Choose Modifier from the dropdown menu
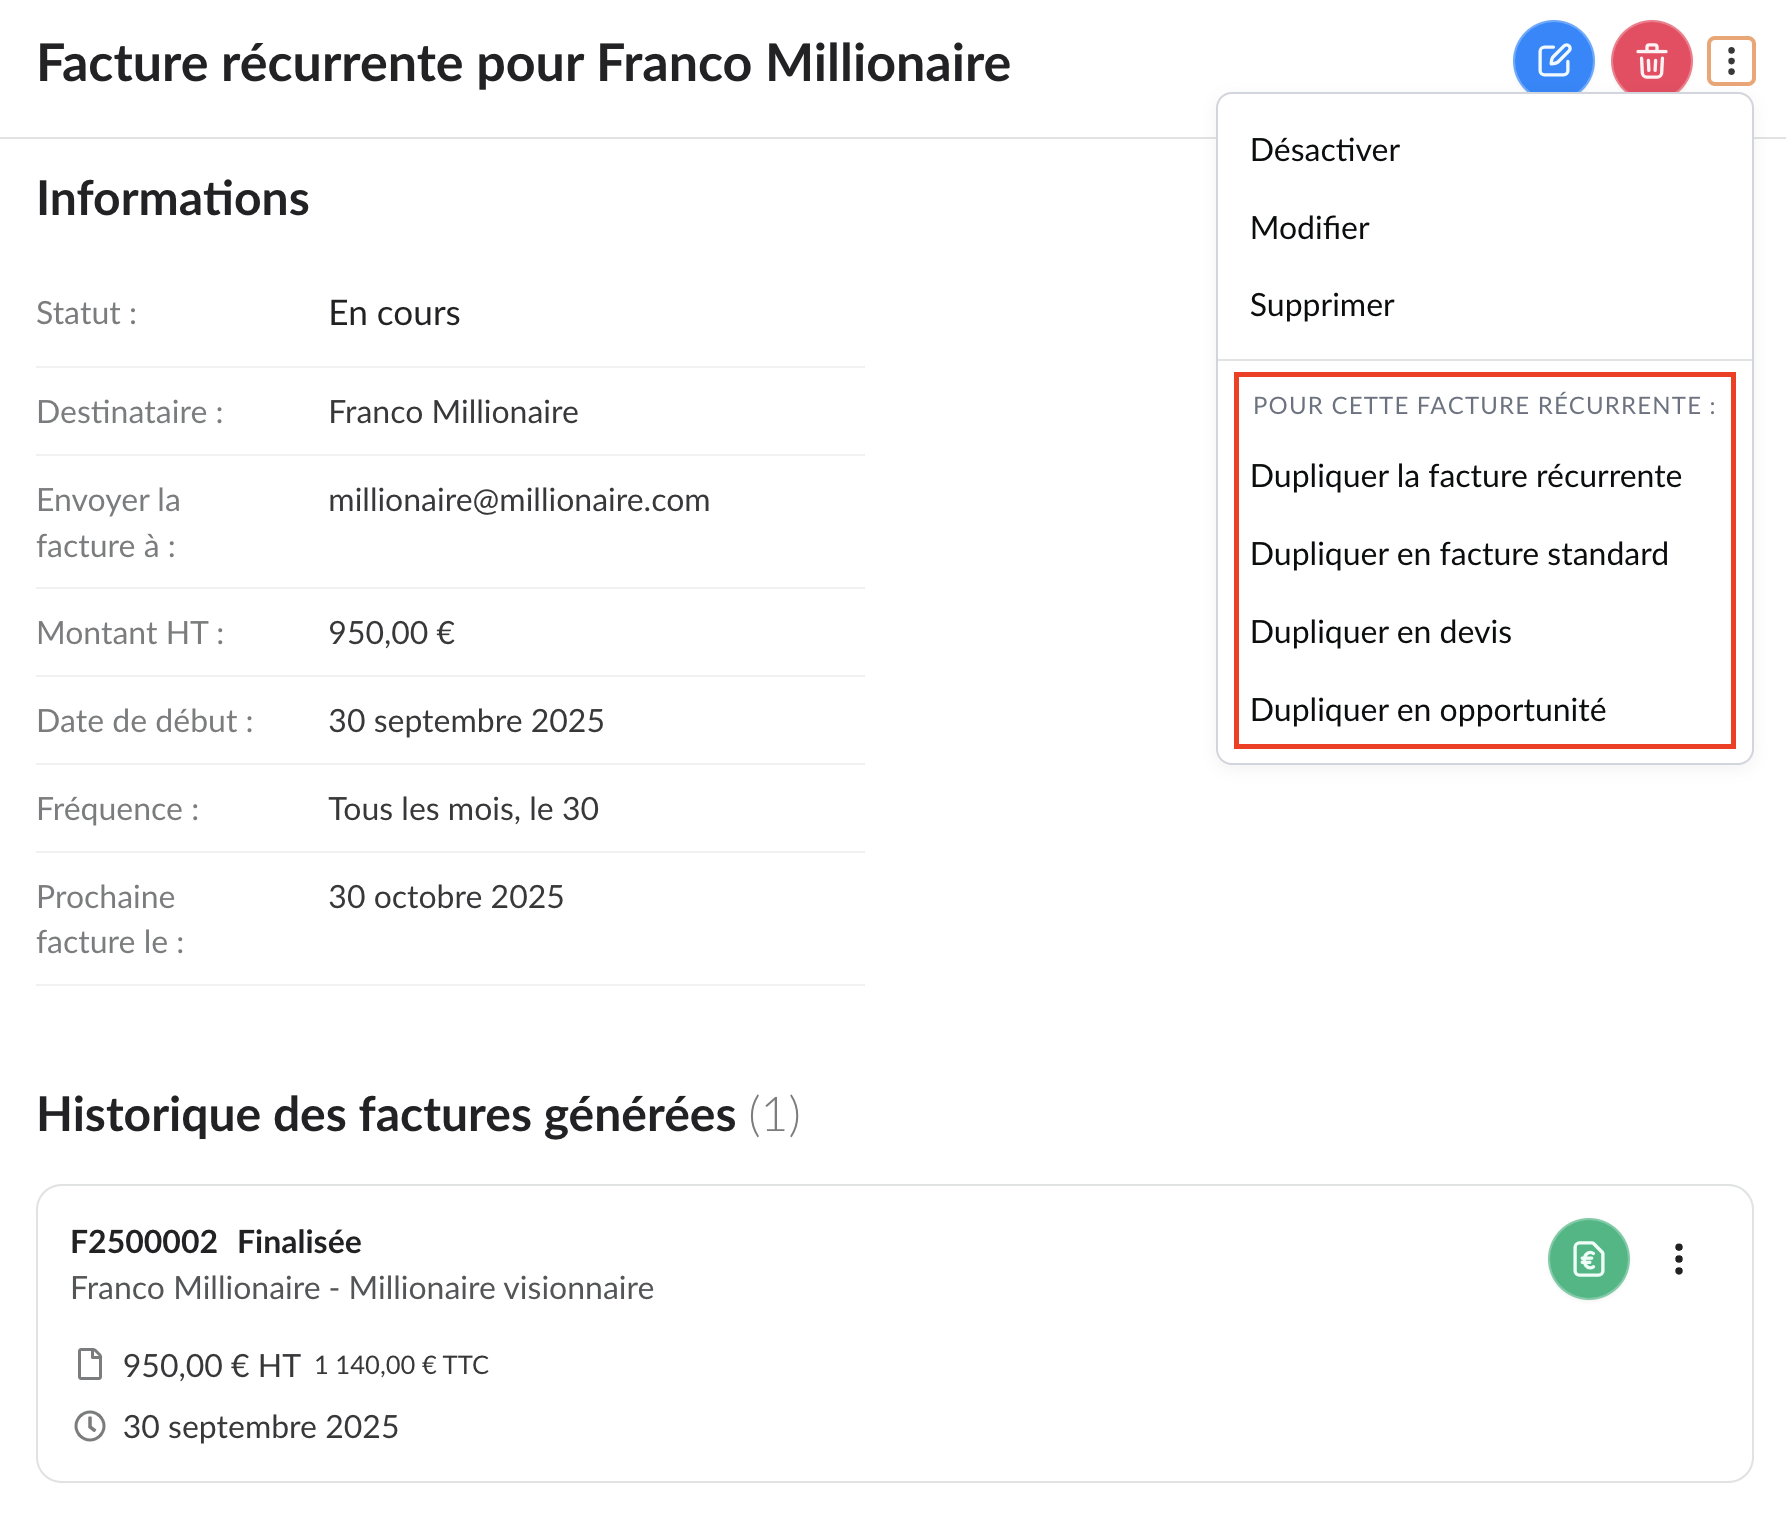The height and width of the screenshot is (1518, 1786). tap(1309, 228)
